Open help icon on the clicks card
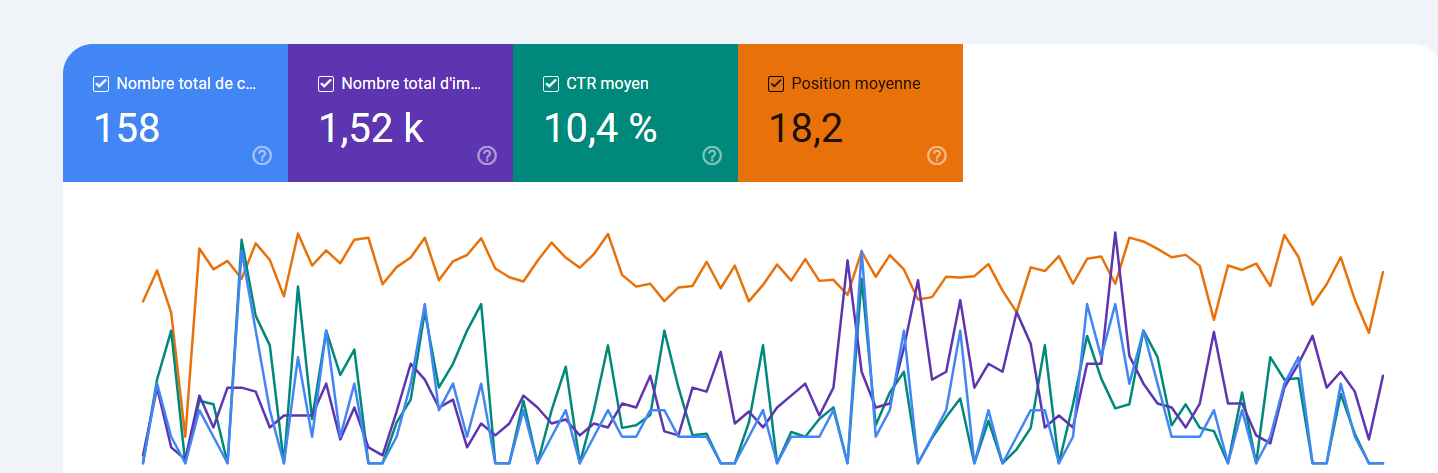 (x=262, y=155)
